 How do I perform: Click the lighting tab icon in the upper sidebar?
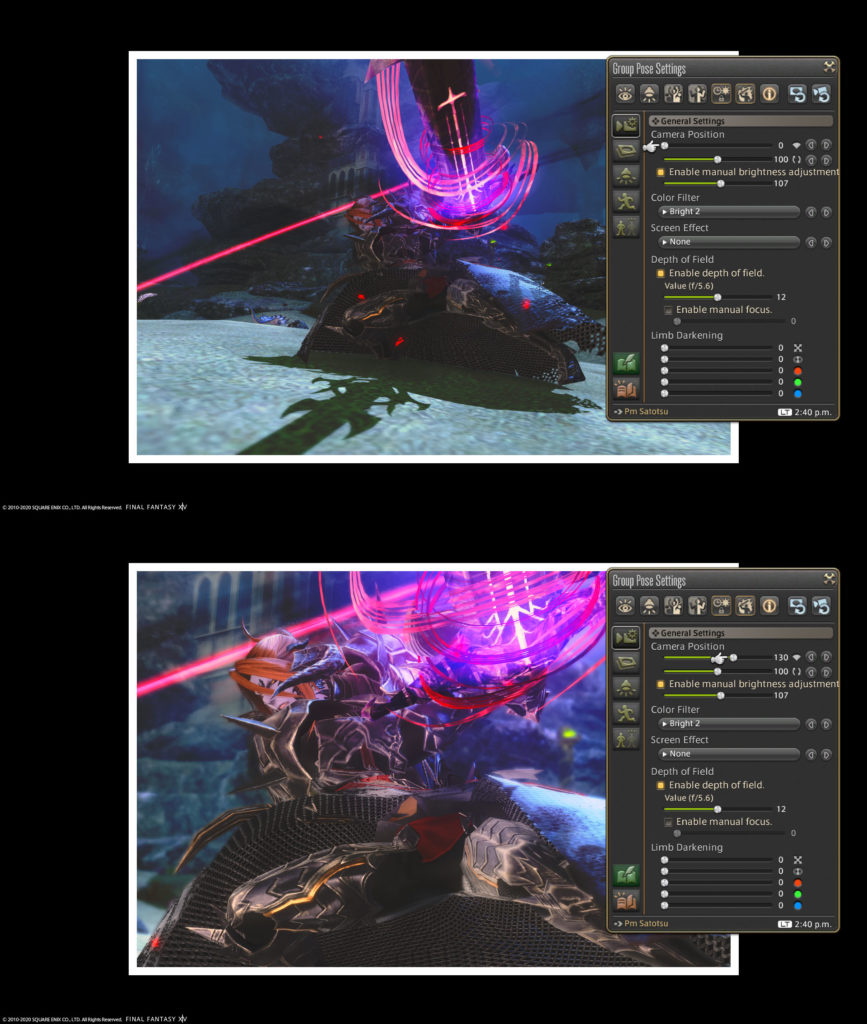(x=626, y=175)
